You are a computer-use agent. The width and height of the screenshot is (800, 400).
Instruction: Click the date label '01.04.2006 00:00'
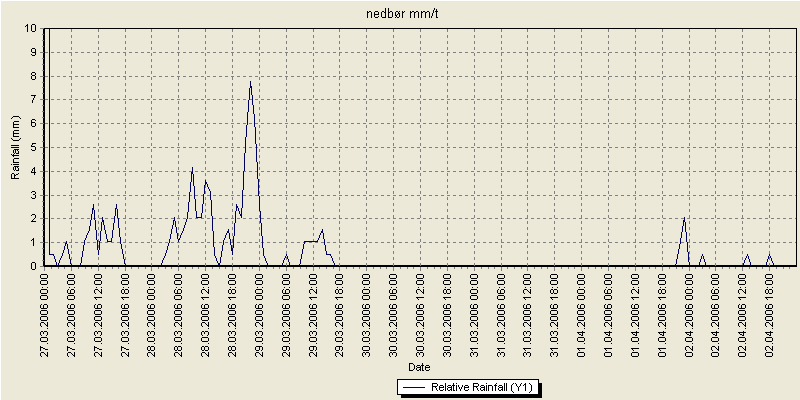(x=582, y=314)
